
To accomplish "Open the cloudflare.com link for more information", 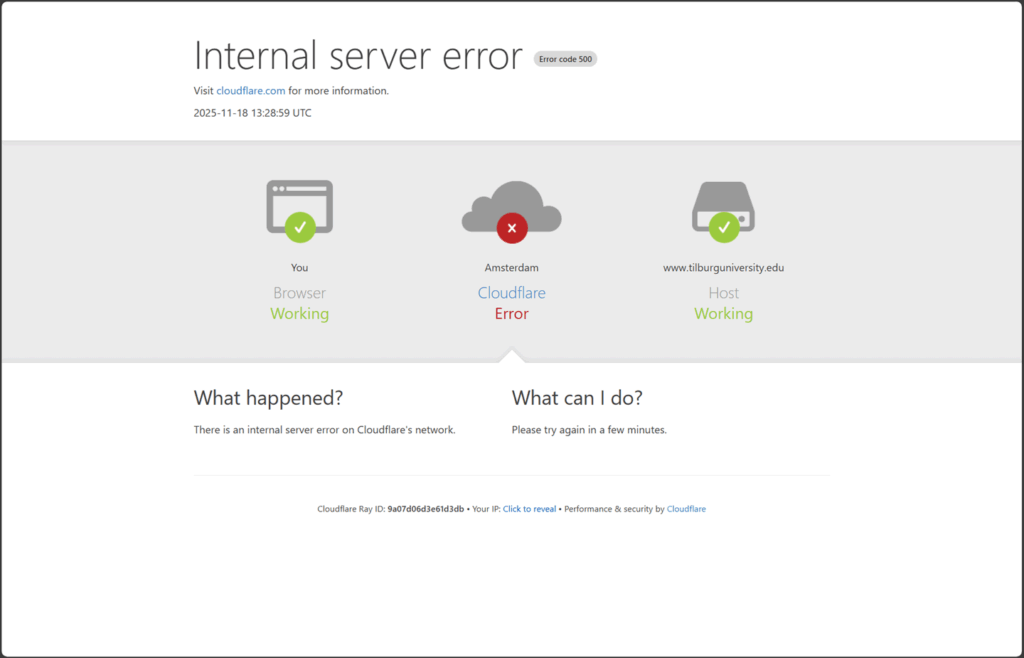I will [x=251, y=91].
